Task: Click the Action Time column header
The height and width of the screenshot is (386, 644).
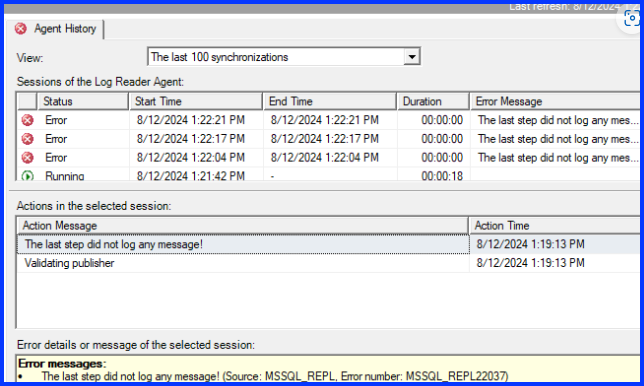Action: click(x=554, y=225)
